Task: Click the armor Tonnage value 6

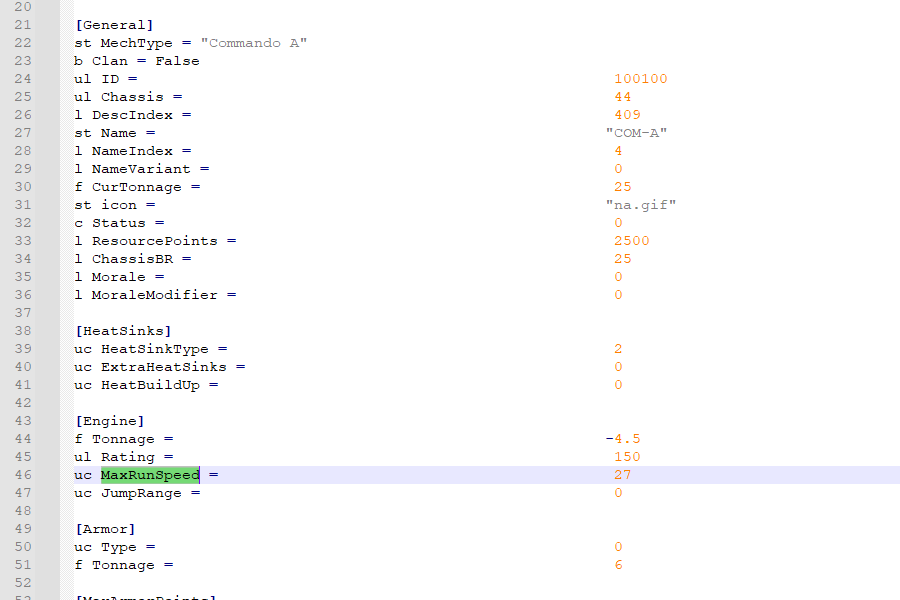Action: (618, 565)
